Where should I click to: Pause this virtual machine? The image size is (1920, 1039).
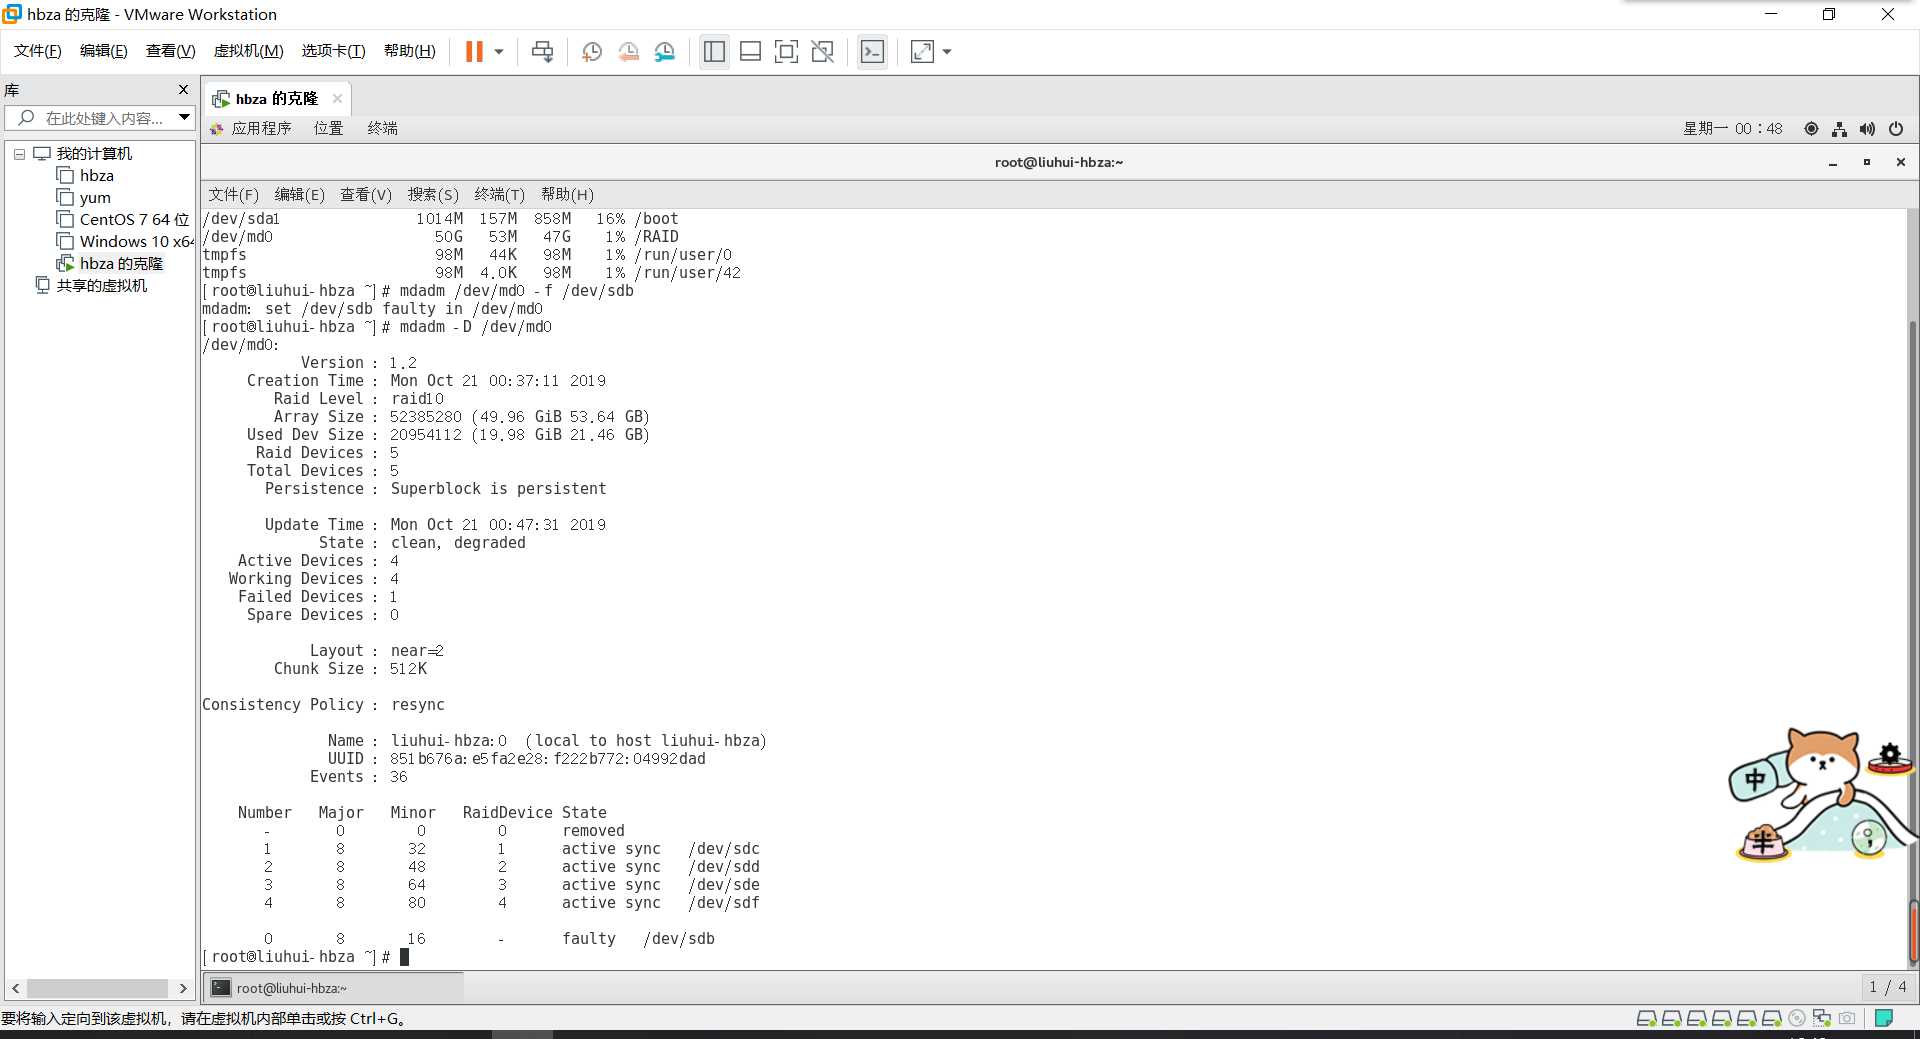[474, 52]
